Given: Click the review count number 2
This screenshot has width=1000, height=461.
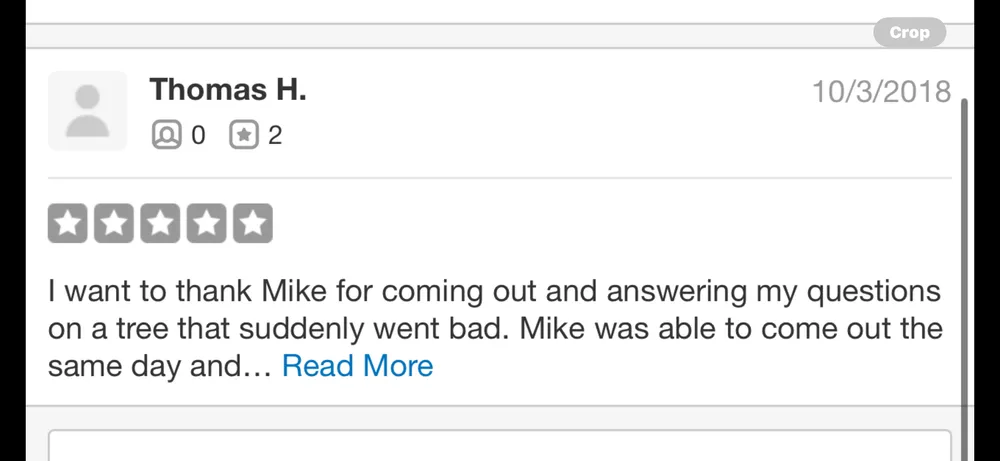Looking at the screenshot, I should (x=275, y=135).
